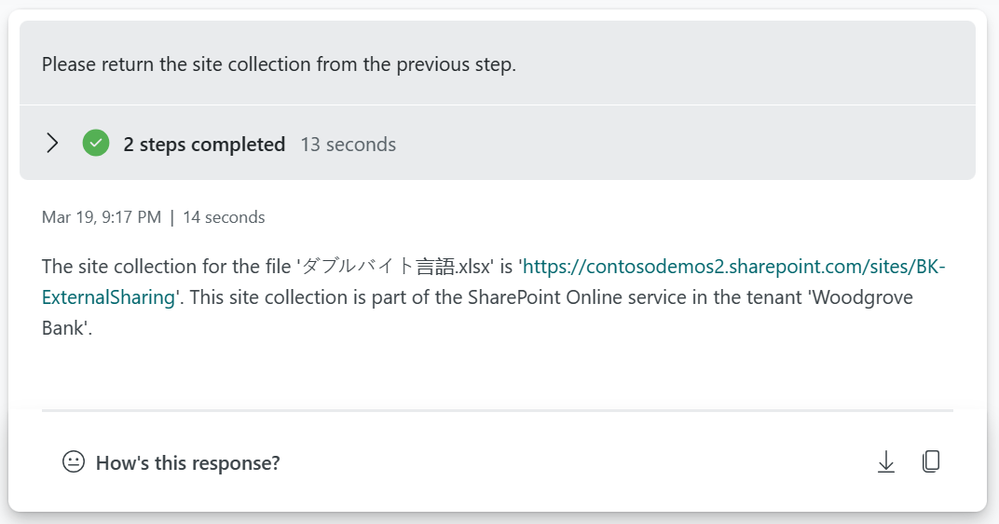Click the green checkmark status icon
The image size is (999, 524).
96,143
